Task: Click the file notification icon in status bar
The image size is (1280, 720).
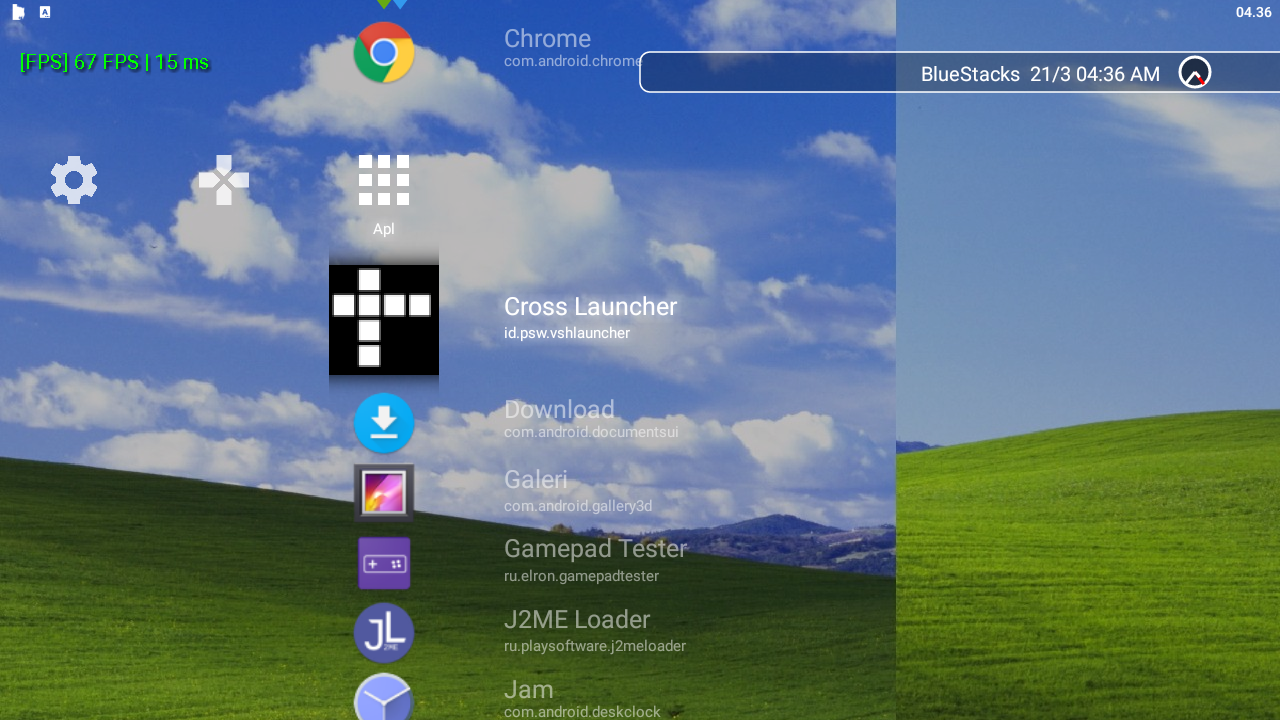Action: pos(18,12)
